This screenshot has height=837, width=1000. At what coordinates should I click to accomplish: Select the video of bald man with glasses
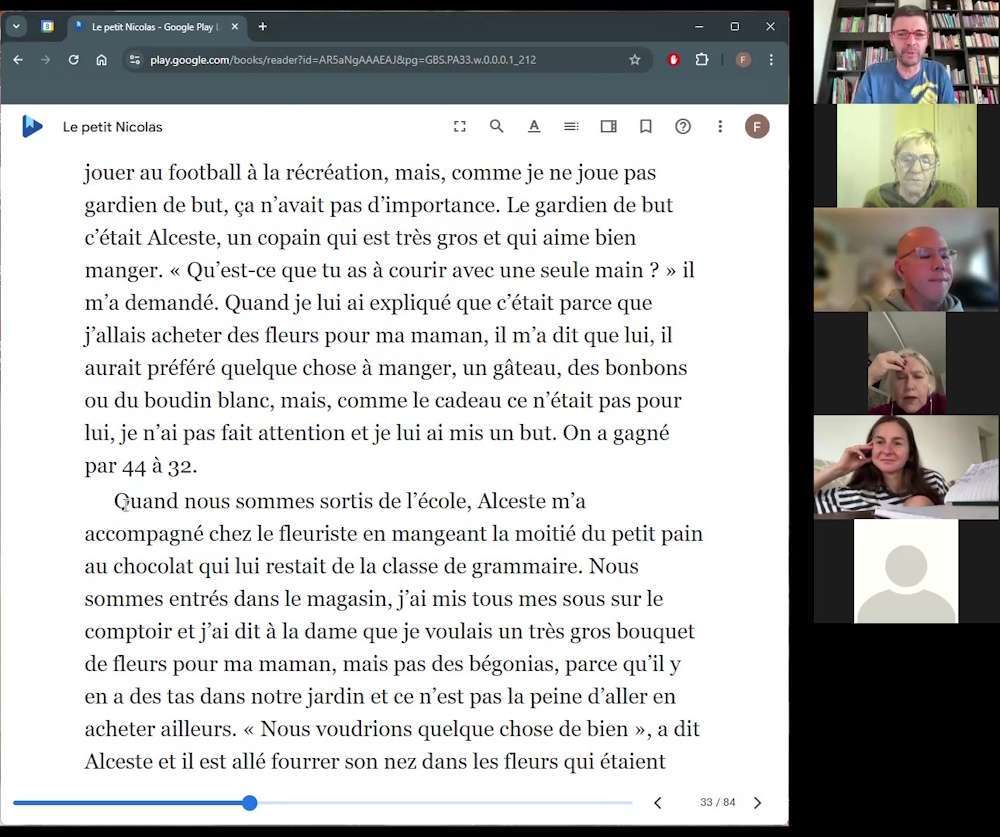coord(906,260)
